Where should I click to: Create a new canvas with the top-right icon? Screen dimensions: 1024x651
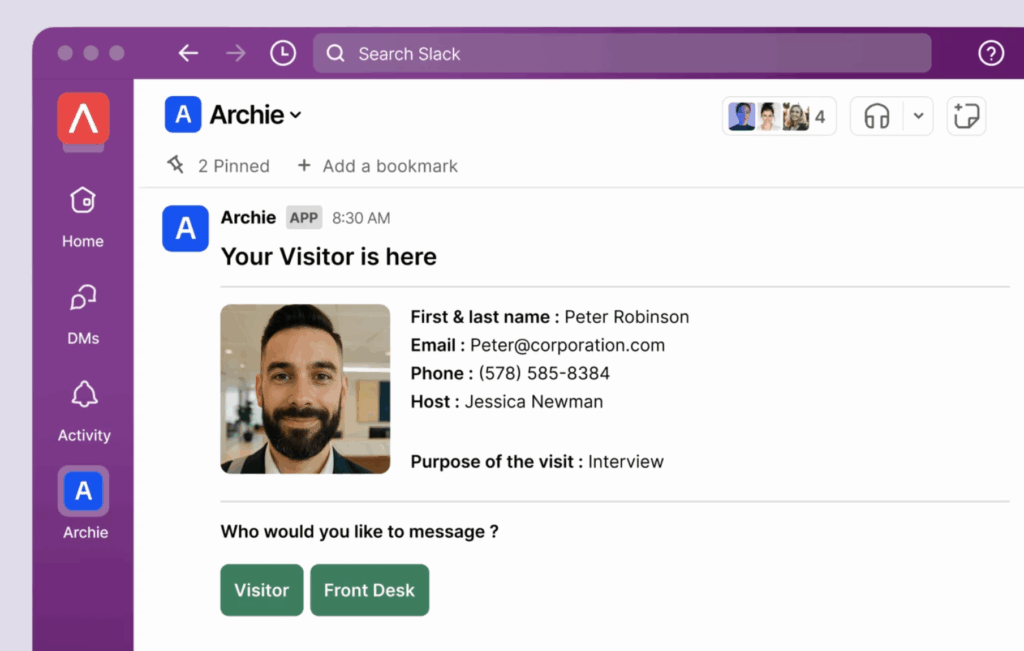pos(966,116)
